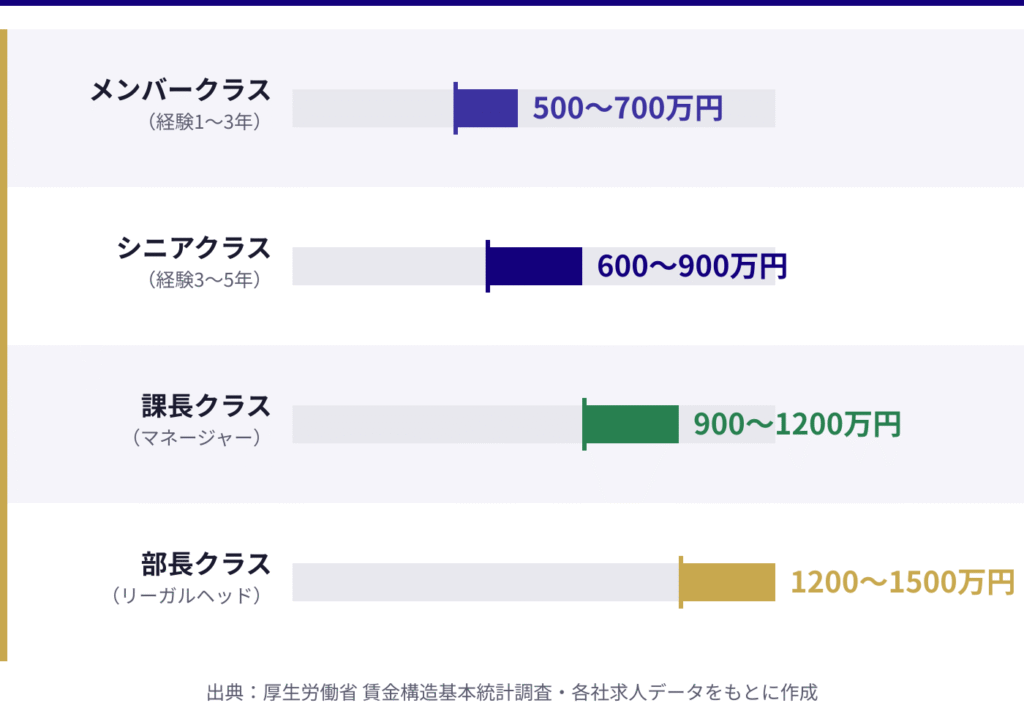Click the dark navy シニアクラス salary bar

coord(535,266)
